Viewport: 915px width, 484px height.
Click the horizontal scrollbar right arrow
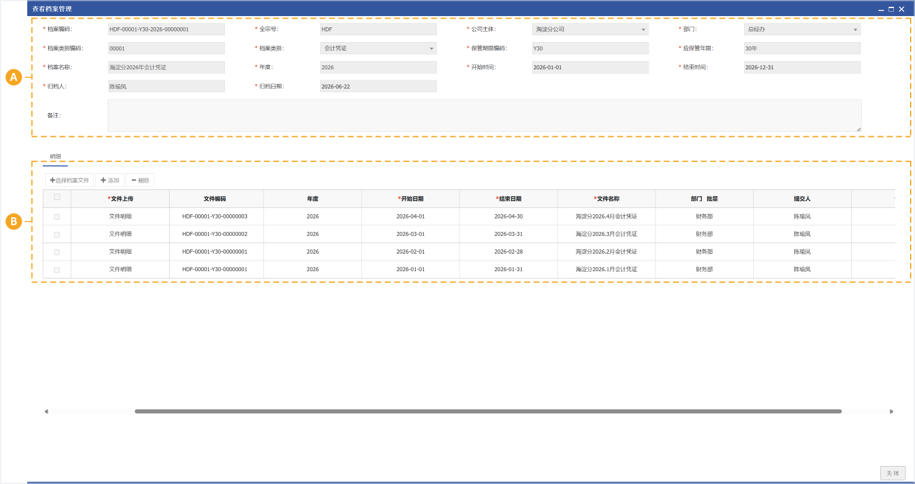(x=891, y=412)
